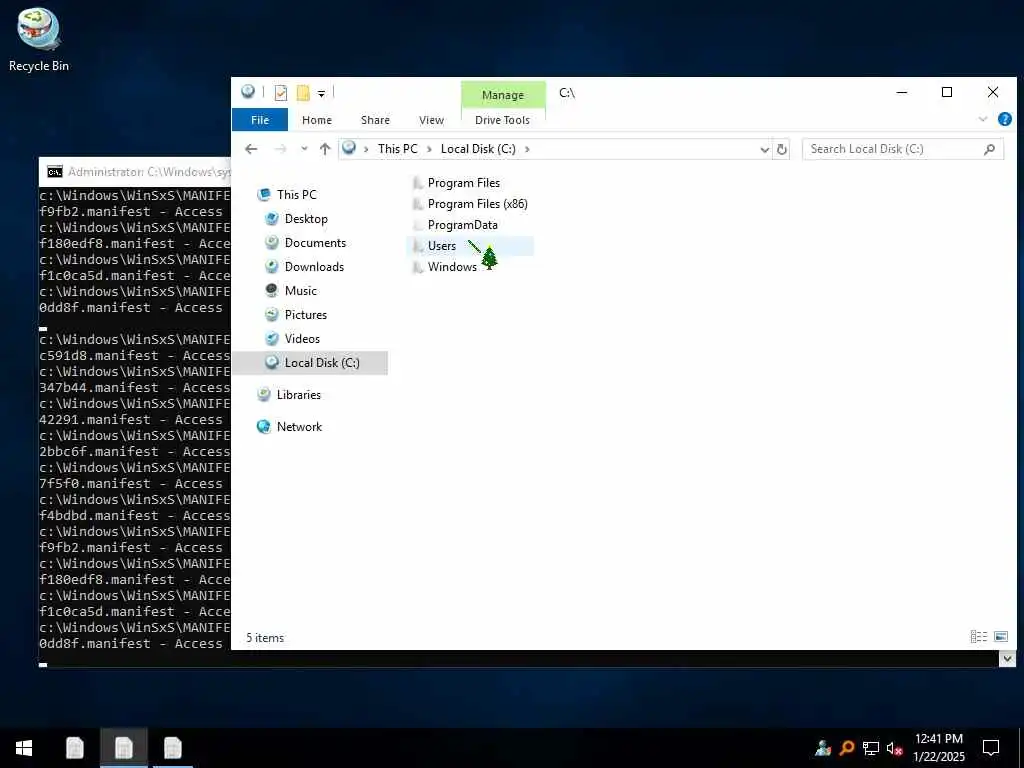Open the File ribbon tab
The height and width of the screenshot is (768, 1024).
point(260,120)
